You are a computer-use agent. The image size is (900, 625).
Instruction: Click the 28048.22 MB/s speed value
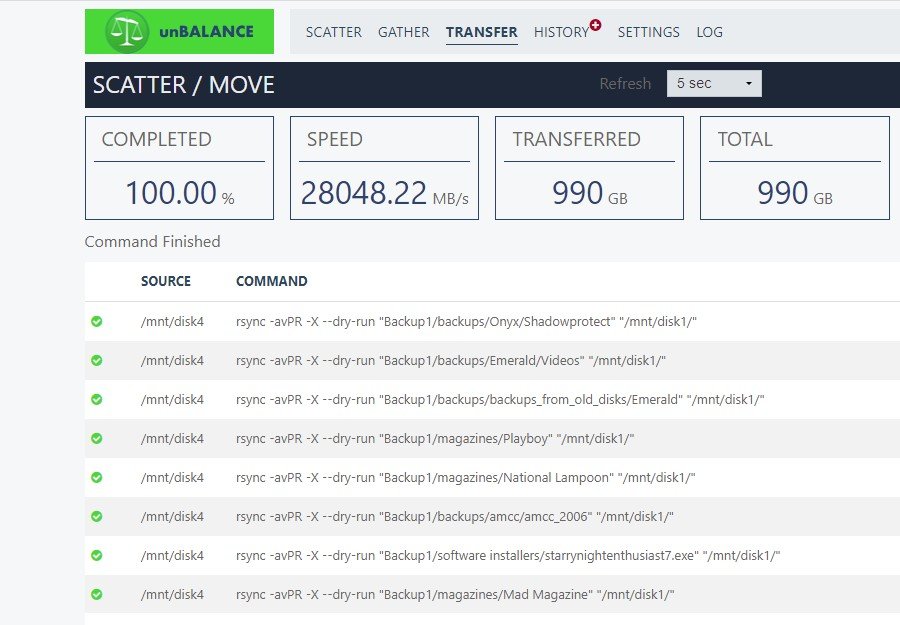click(385, 193)
